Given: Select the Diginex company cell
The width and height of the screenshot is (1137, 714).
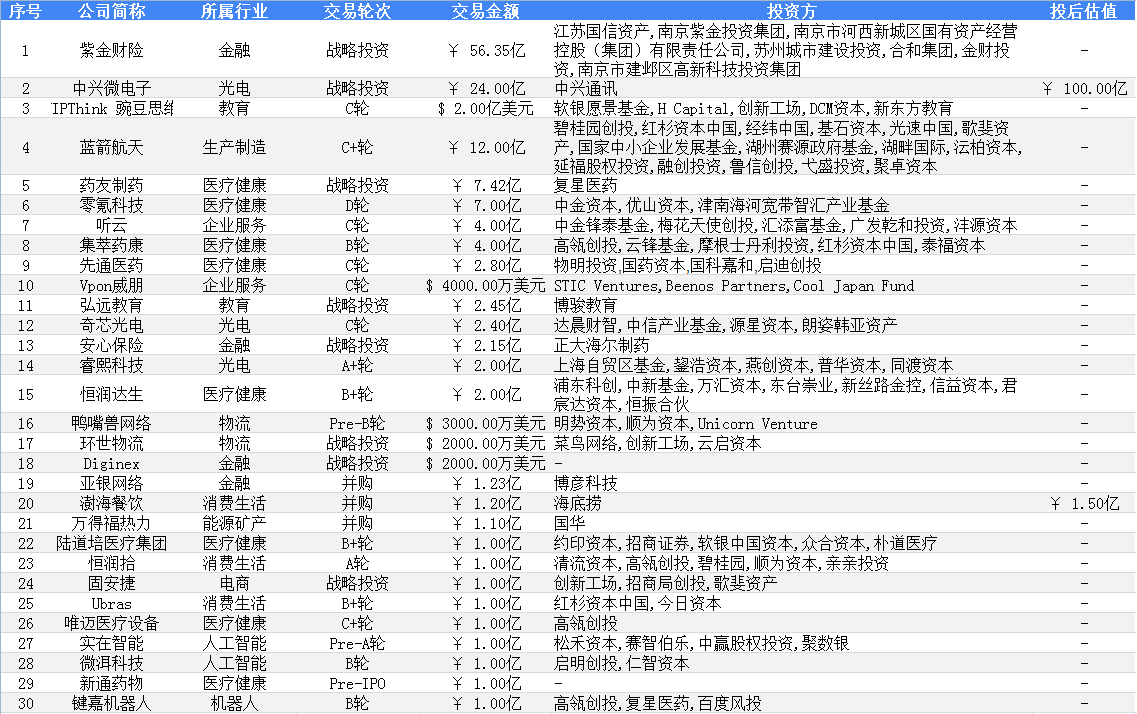Looking at the screenshot, I should (x=112, y=463).
